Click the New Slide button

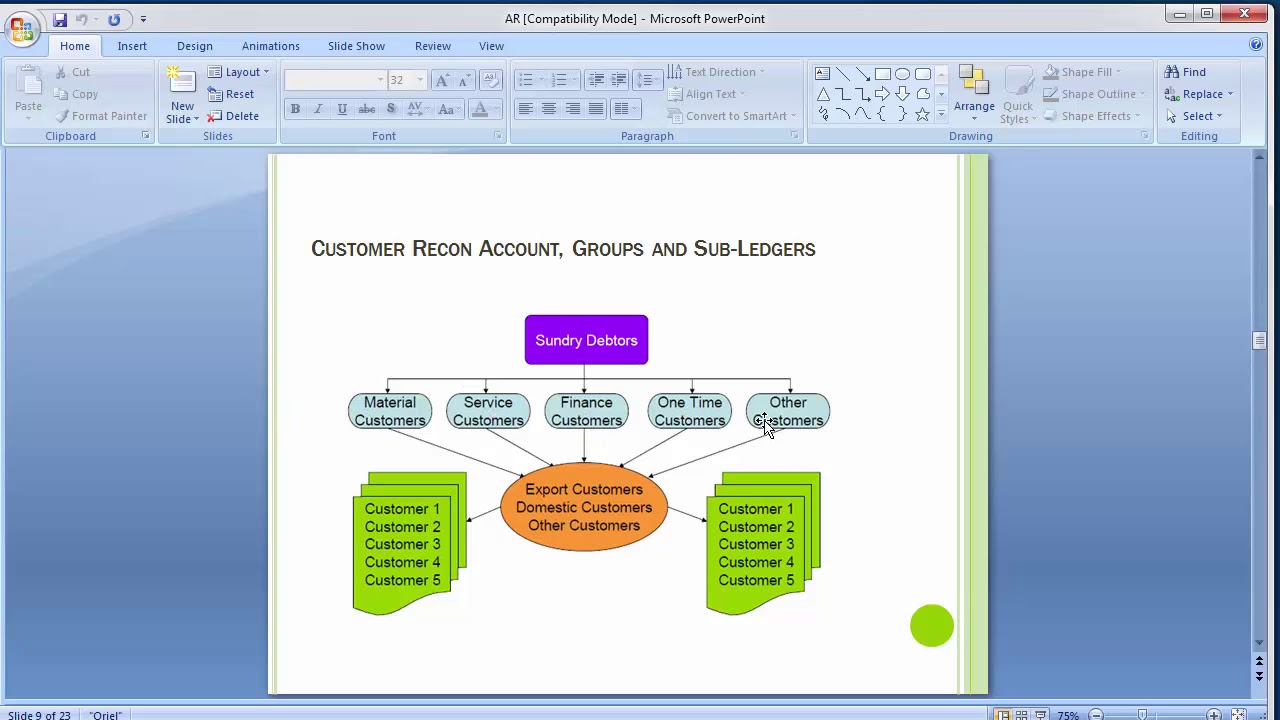[182, 95]
